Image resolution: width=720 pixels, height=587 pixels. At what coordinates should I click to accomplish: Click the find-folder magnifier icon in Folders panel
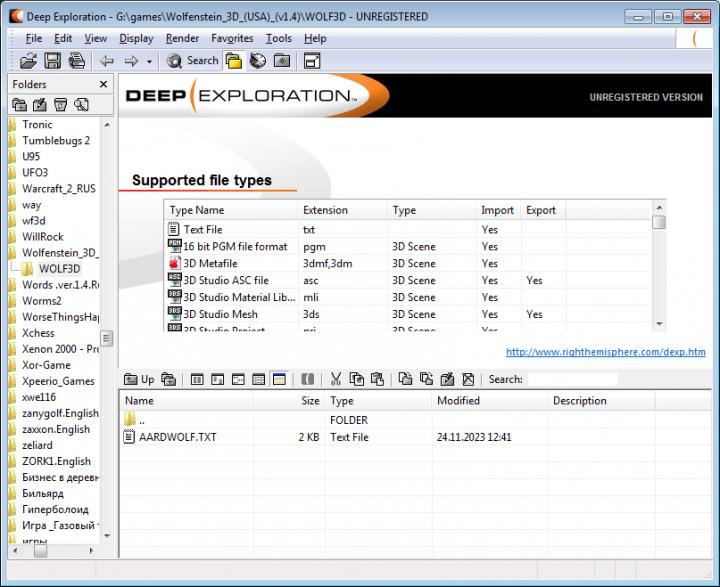pyautogui.click(x=81, y=105)
